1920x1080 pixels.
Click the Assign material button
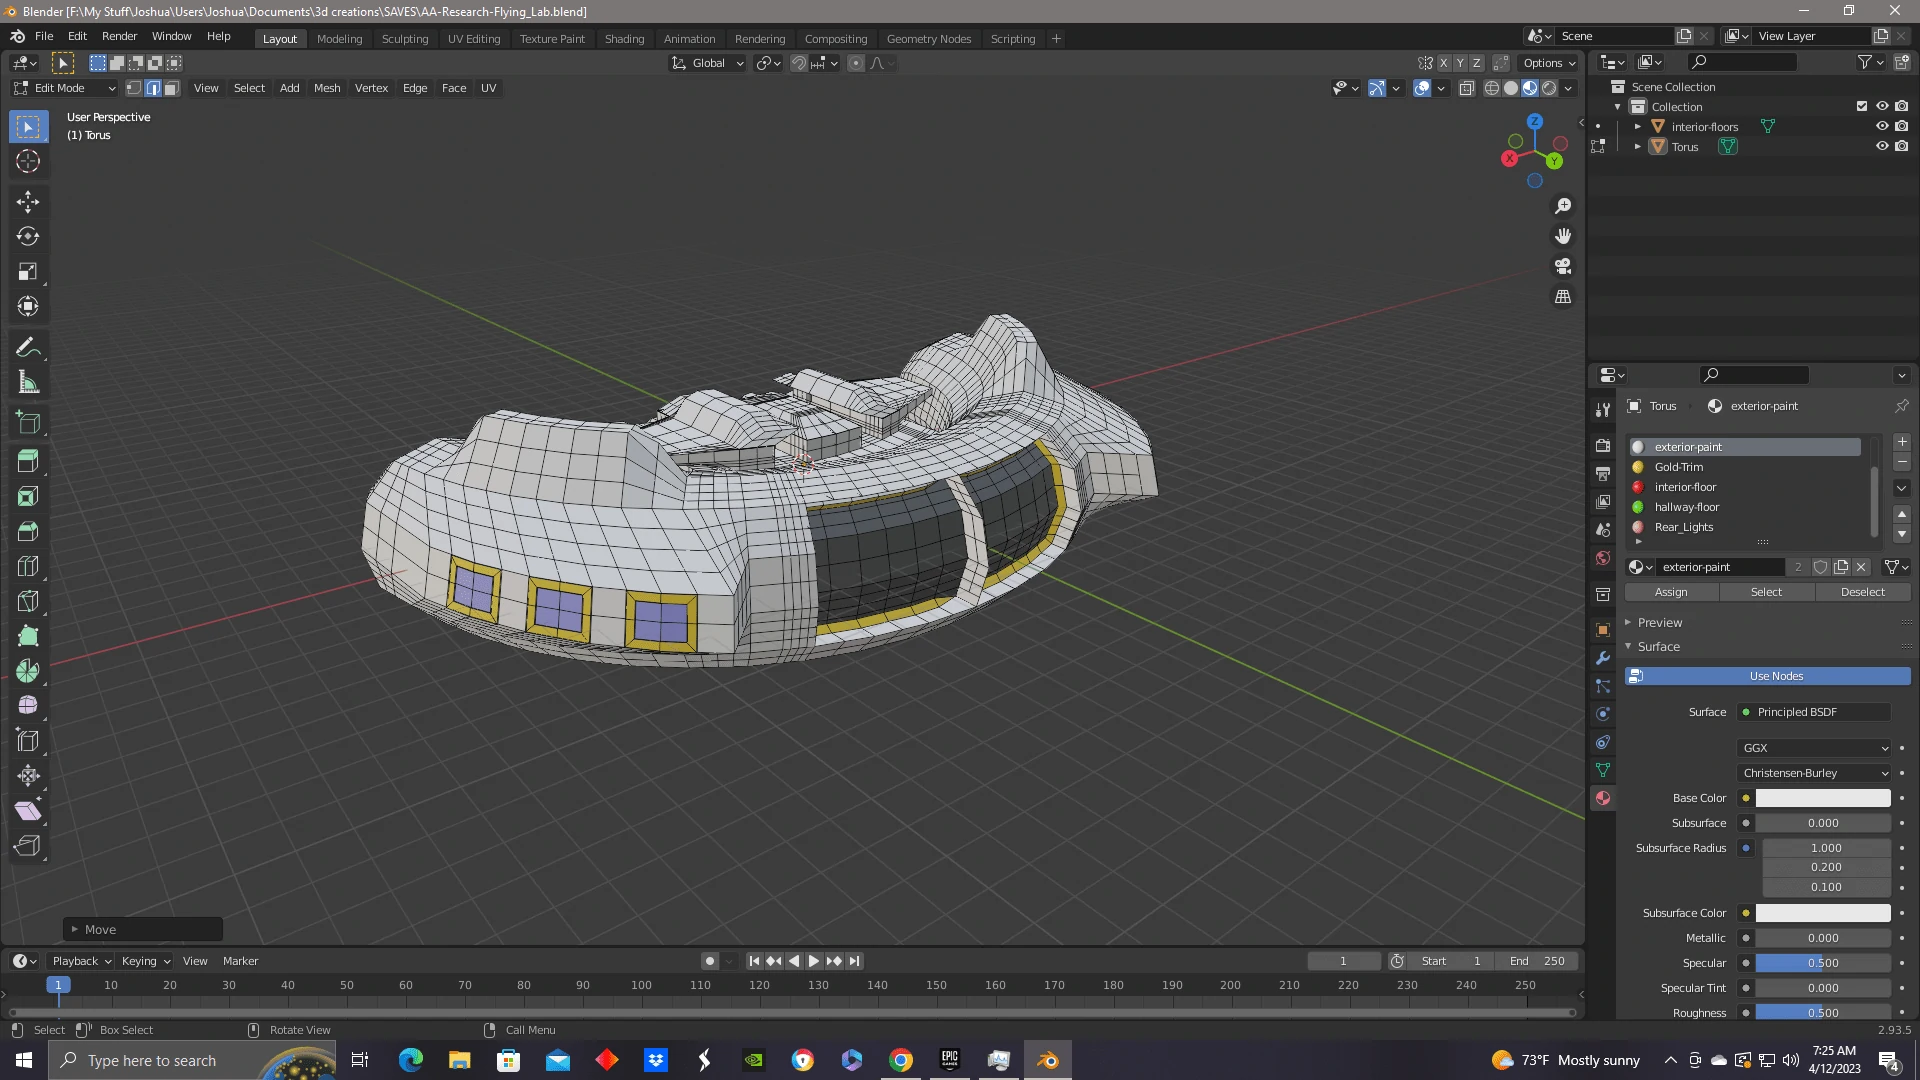click(1671, 592)
